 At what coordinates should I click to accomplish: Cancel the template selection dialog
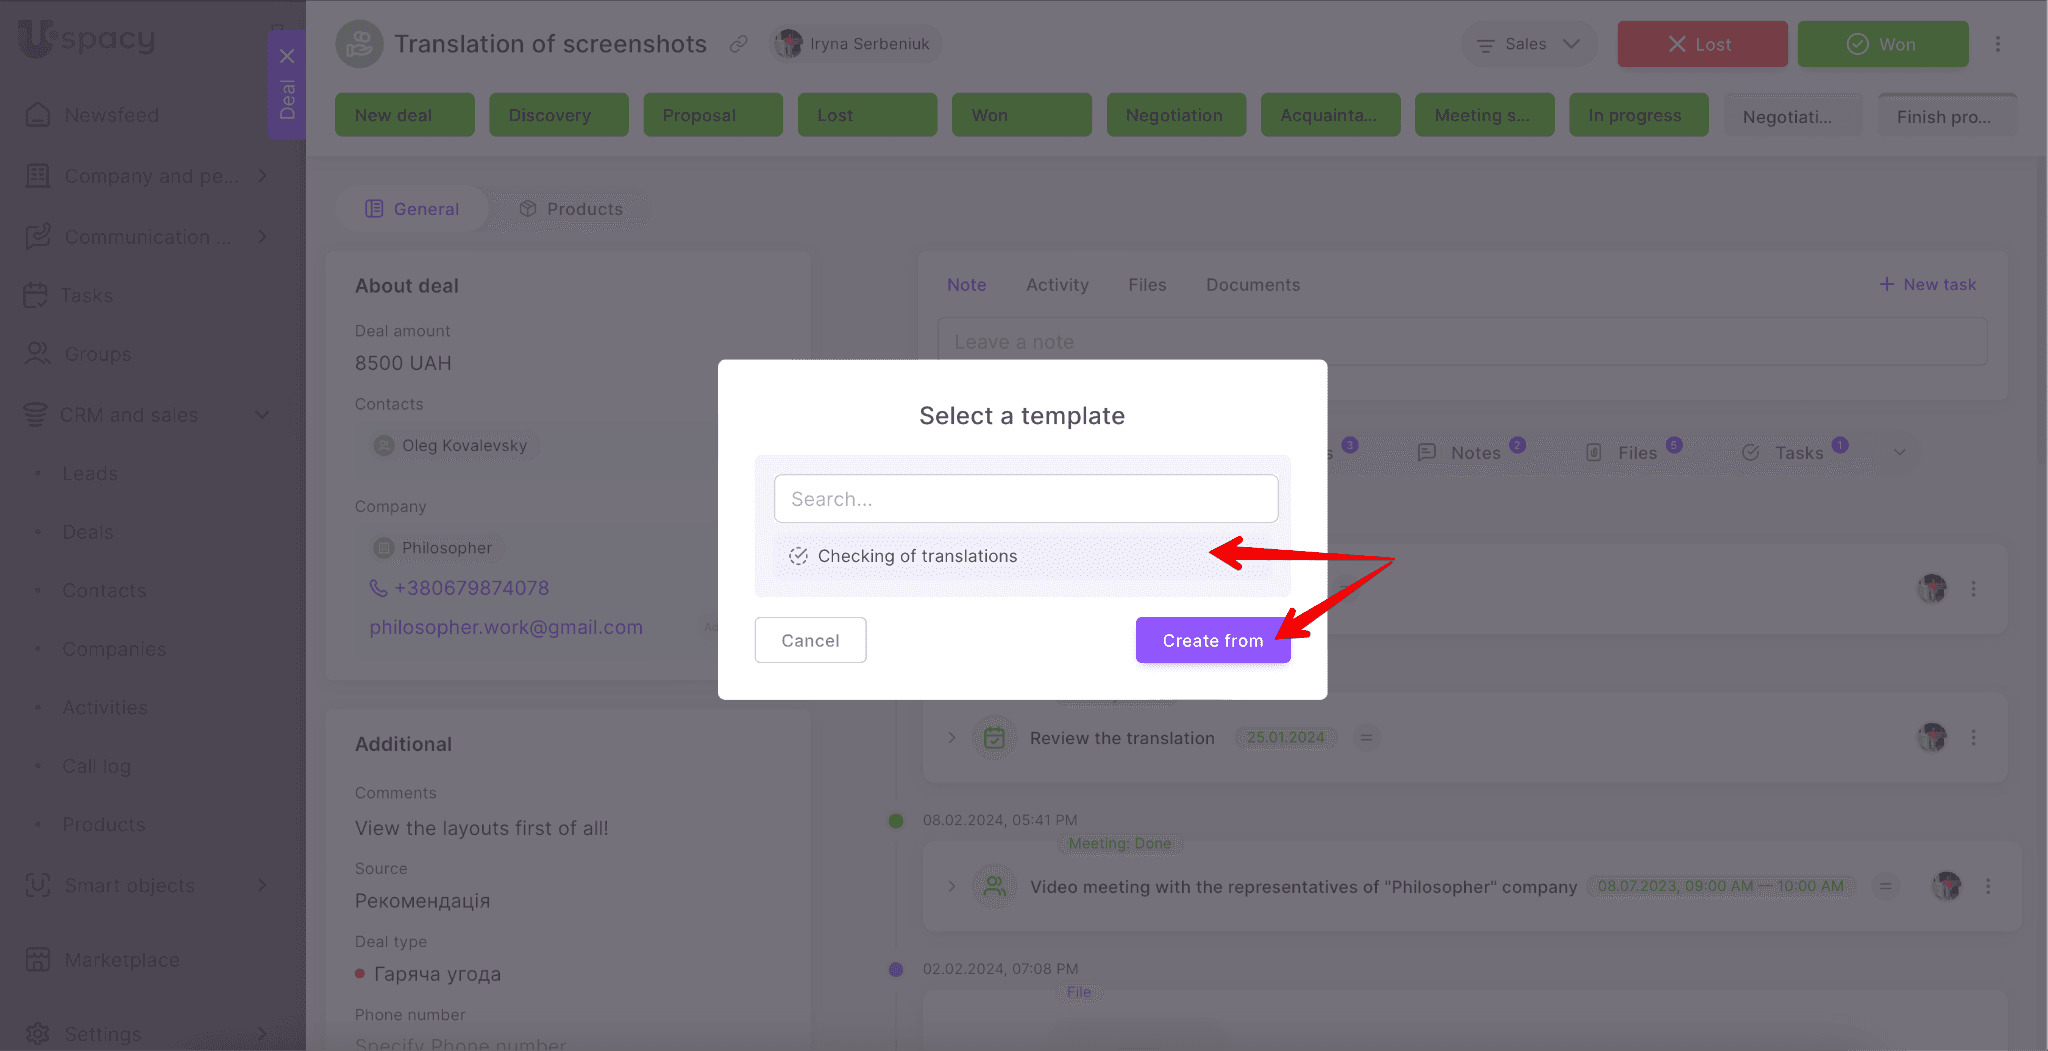[x=810, y=640]
